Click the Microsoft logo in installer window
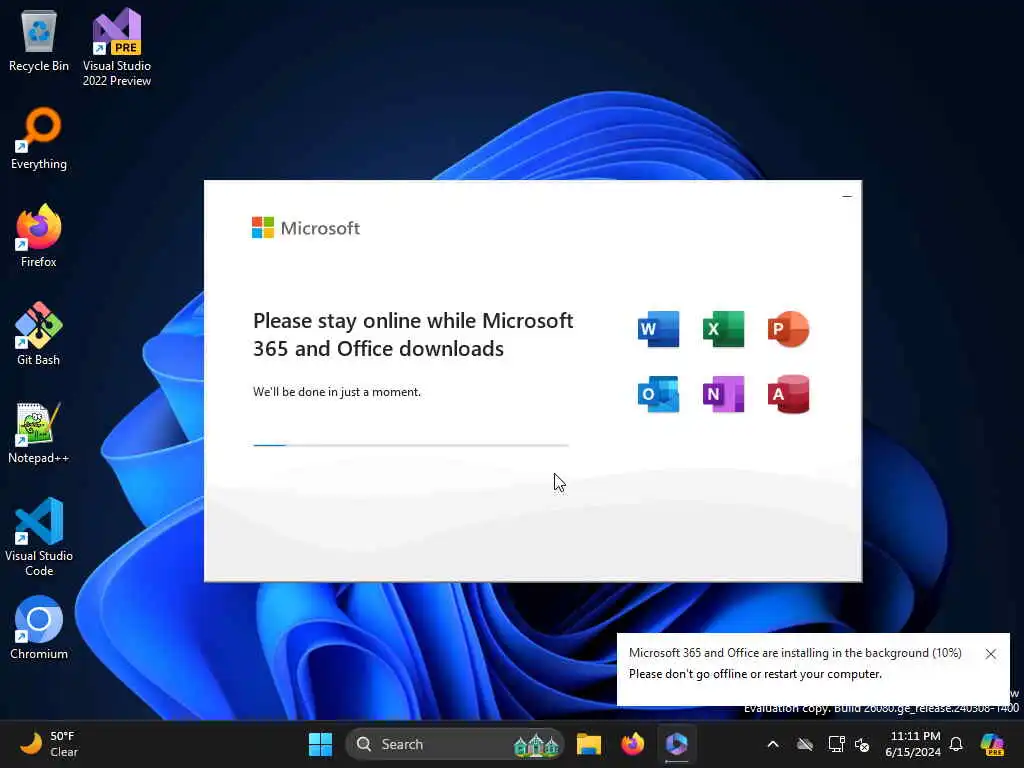This screenshot has height=768, width=1024. click(x=306, y=228)
